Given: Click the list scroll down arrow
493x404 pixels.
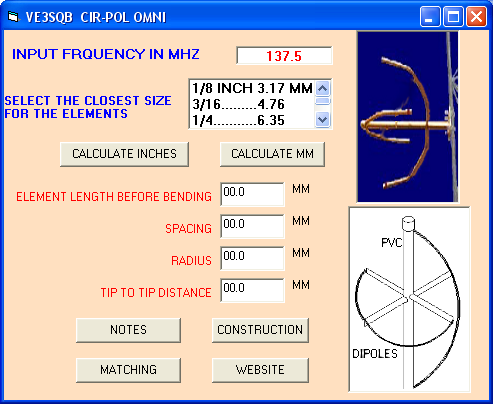Looking at the screenshot, I should coord(322,119).
